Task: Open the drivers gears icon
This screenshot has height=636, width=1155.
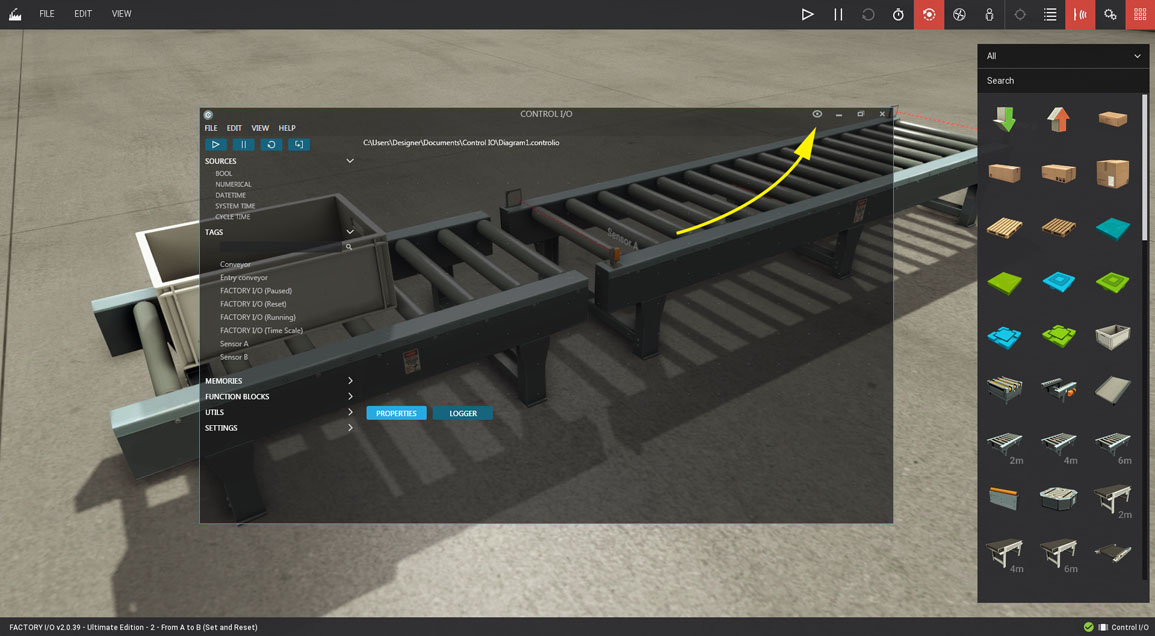Action: tap(1110, 14)
